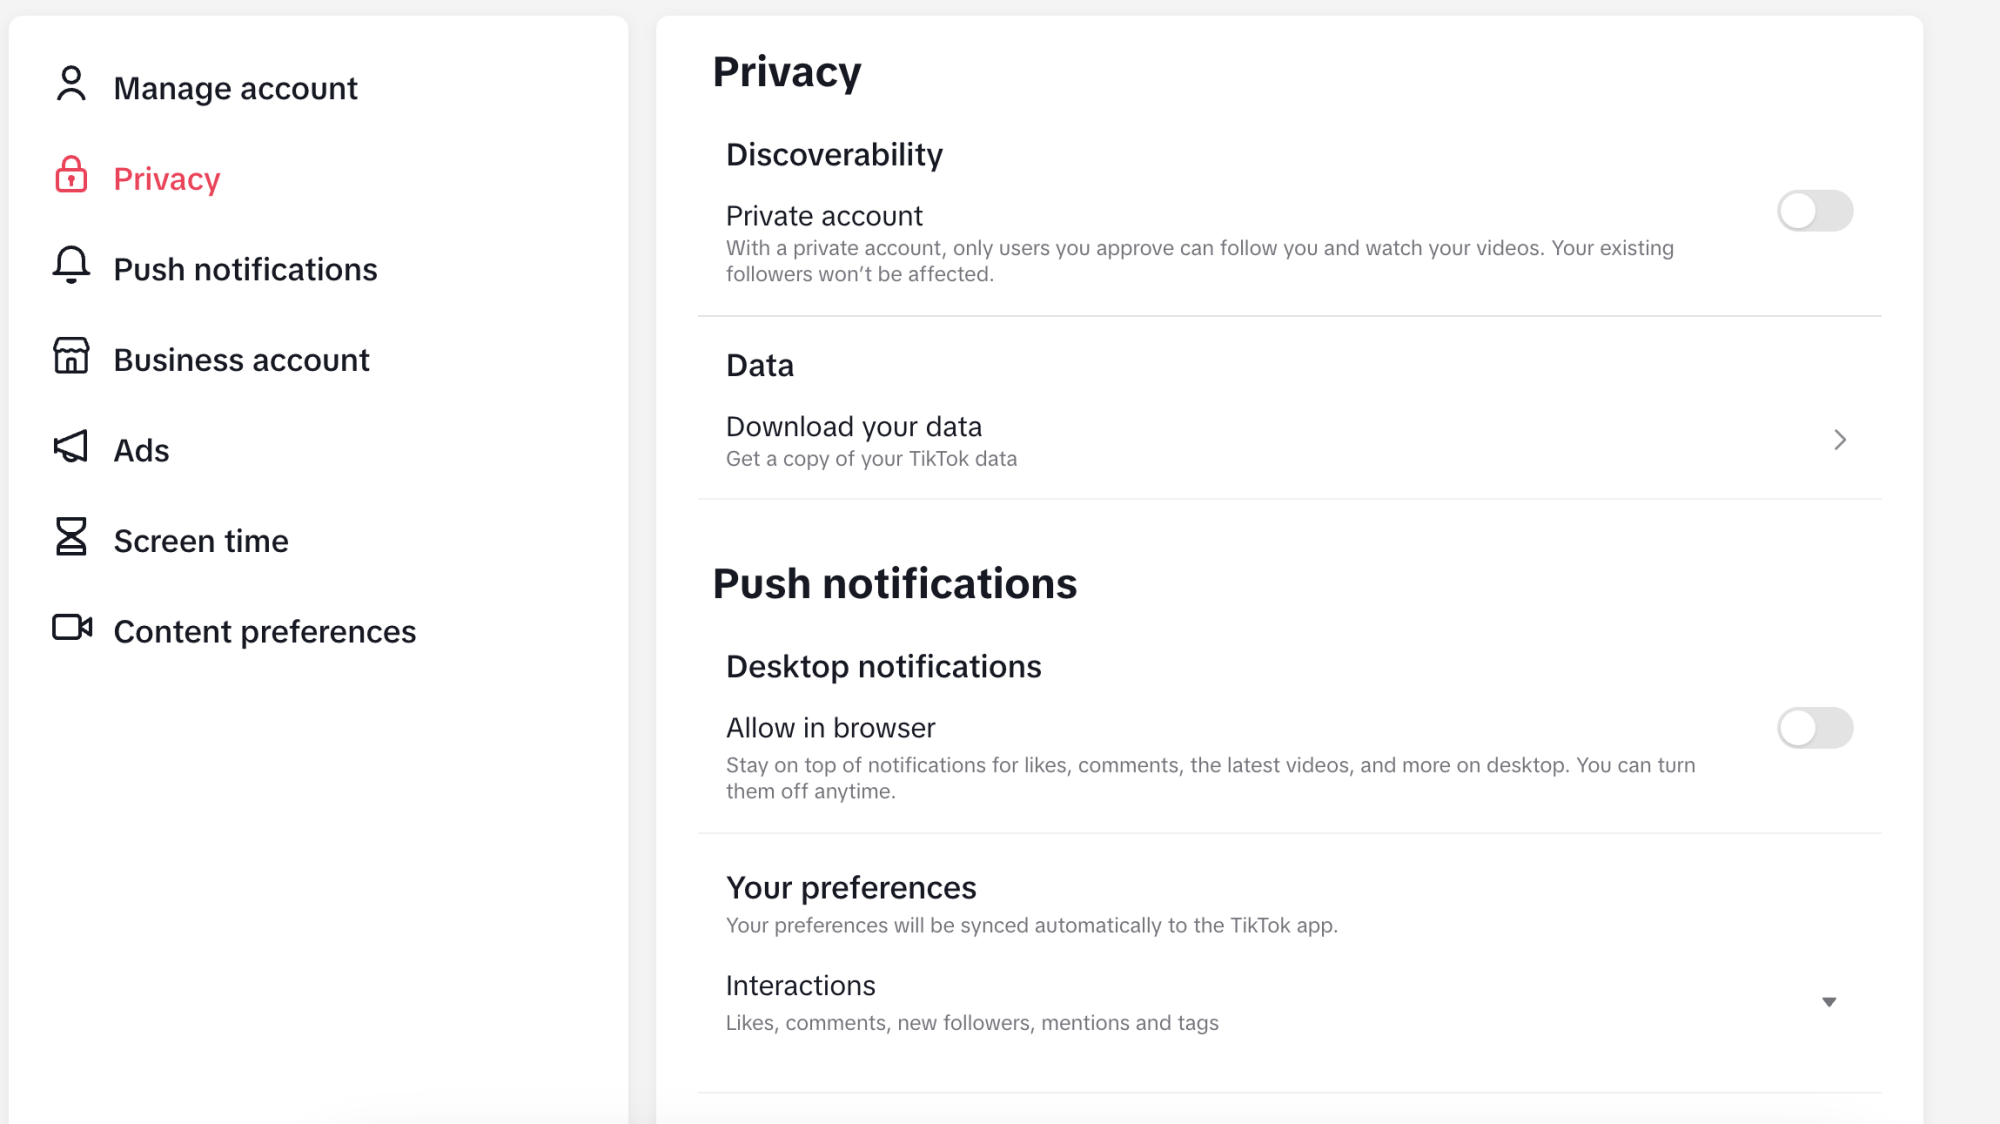Select Push notifications sidebar item
2000x1124 pixels.
(245, 268)
